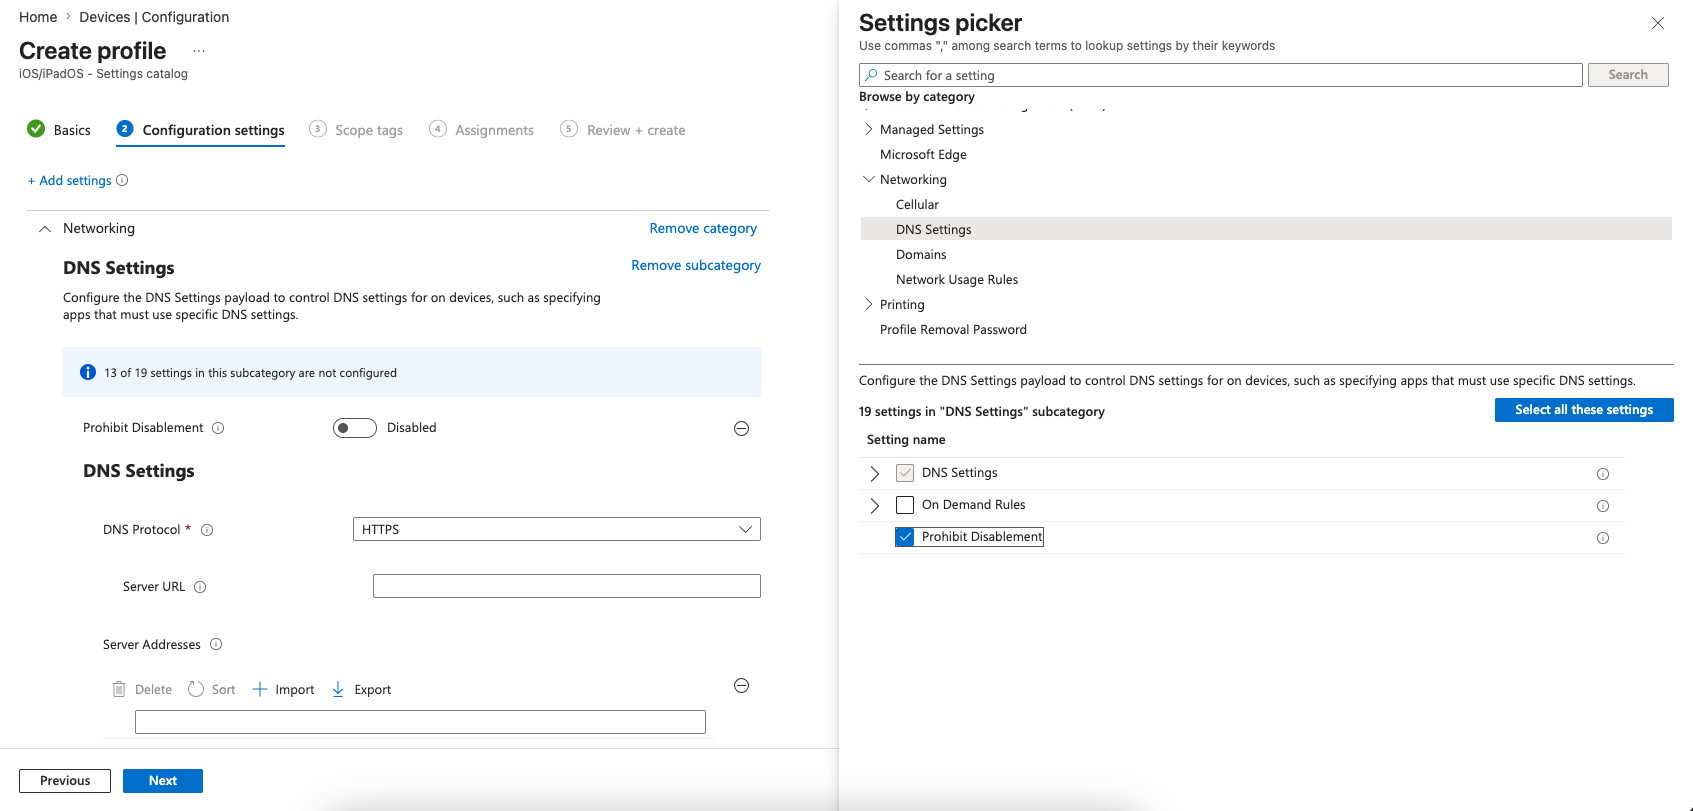
Task: Remove the Prohibit Disablement setting via minus icon
Action: pyautogui.click(x=742, y=428)
